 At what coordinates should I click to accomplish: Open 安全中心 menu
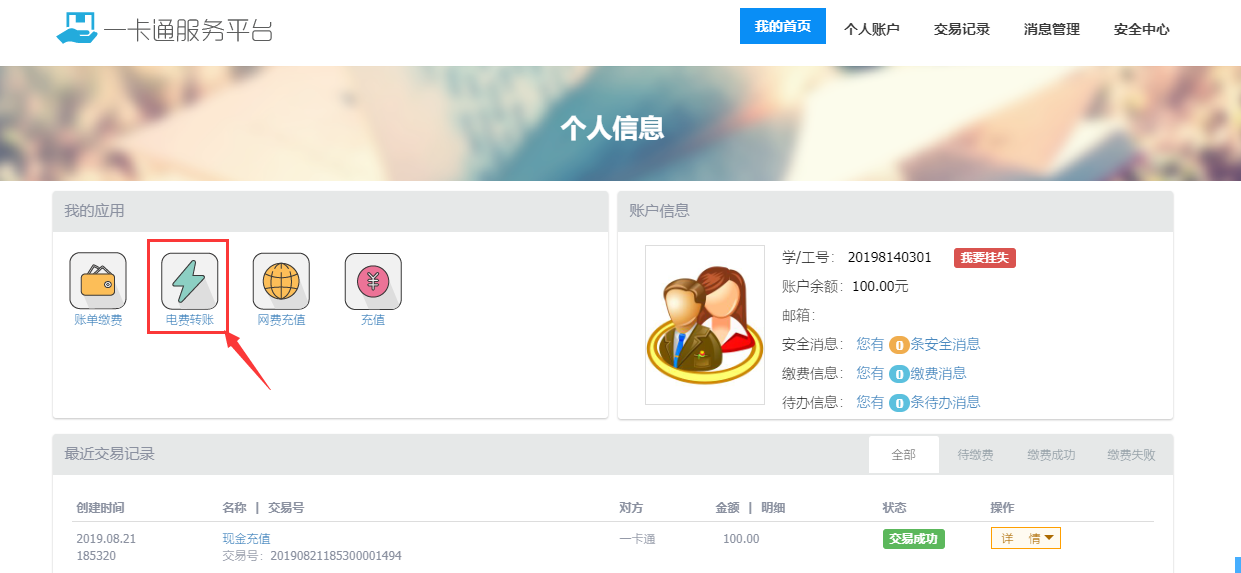pyautogui.click(x=1142, y=29)
